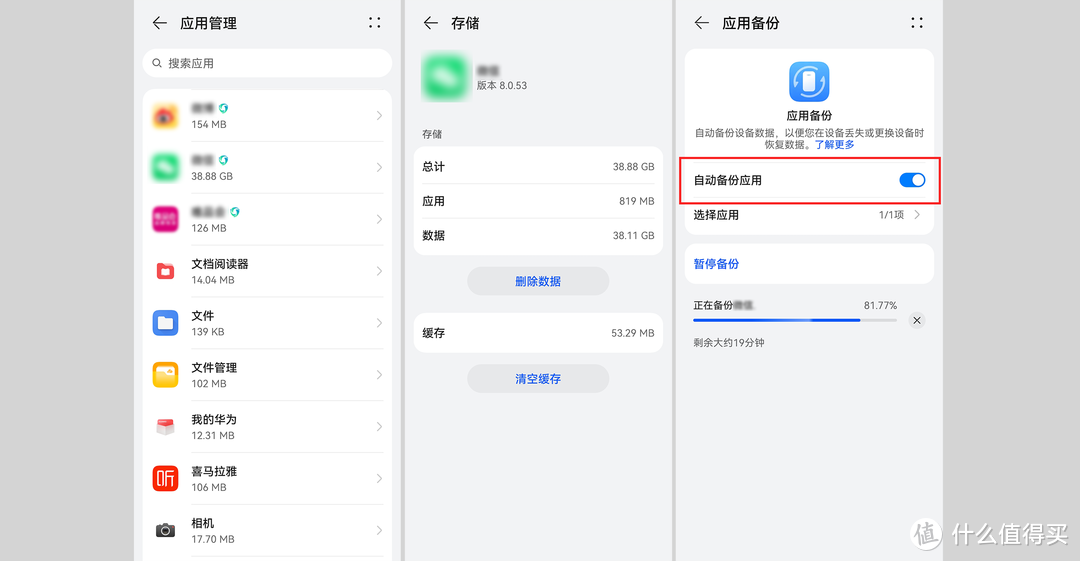Tap back arrow in 存储 header
This screenshot has height=561, width=1080.
(431, 23)
